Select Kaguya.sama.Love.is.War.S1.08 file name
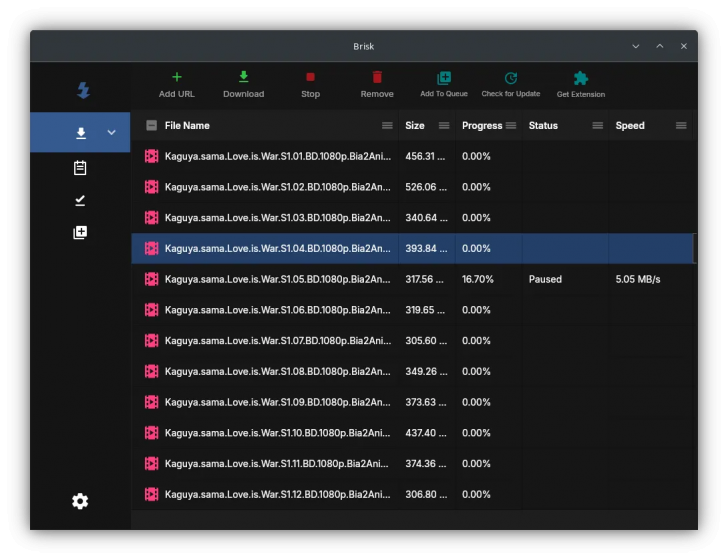 (278, 371)
